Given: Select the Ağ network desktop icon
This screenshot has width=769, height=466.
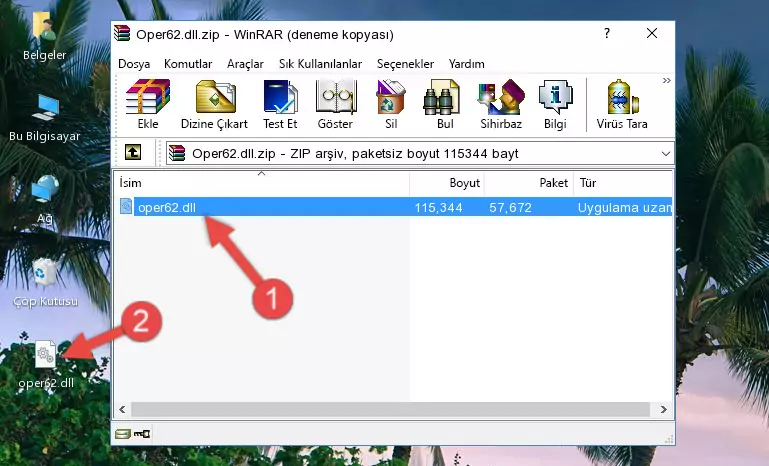Looking at the screenshot, I should (x=44, y=200).
